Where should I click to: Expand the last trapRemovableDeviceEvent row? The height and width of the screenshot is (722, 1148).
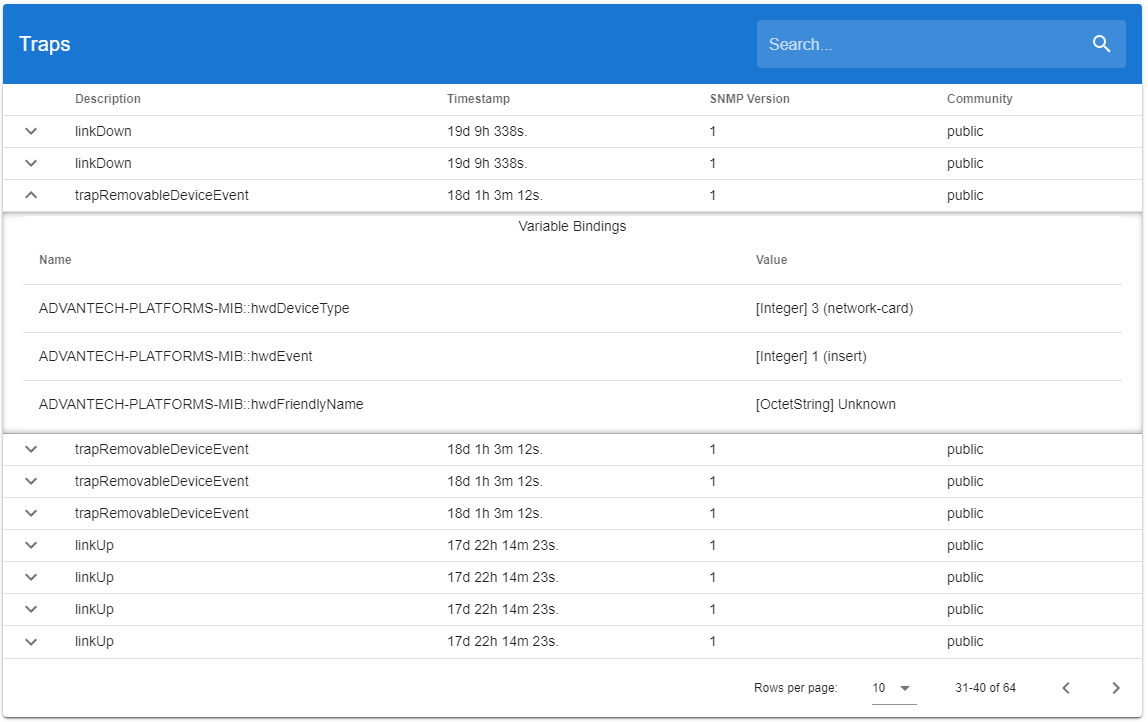point(31,513)
